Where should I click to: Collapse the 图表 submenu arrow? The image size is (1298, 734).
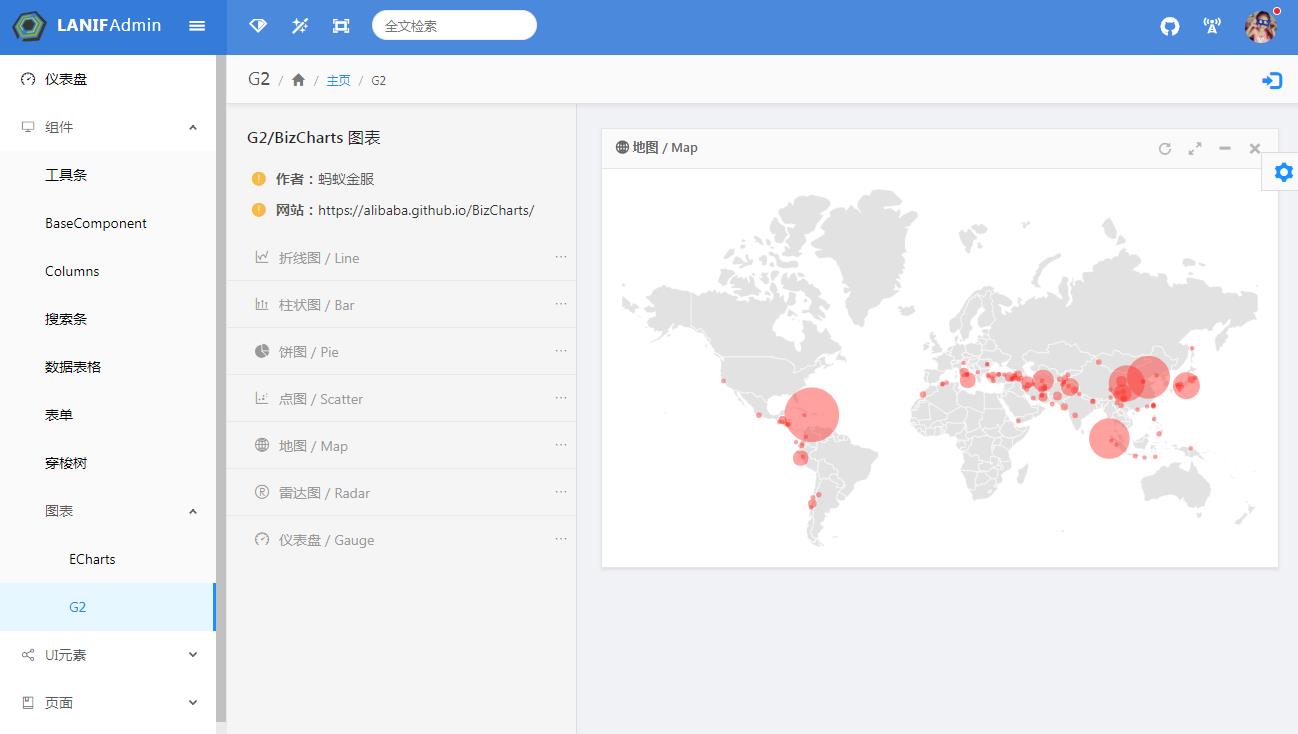coord(193,511)
